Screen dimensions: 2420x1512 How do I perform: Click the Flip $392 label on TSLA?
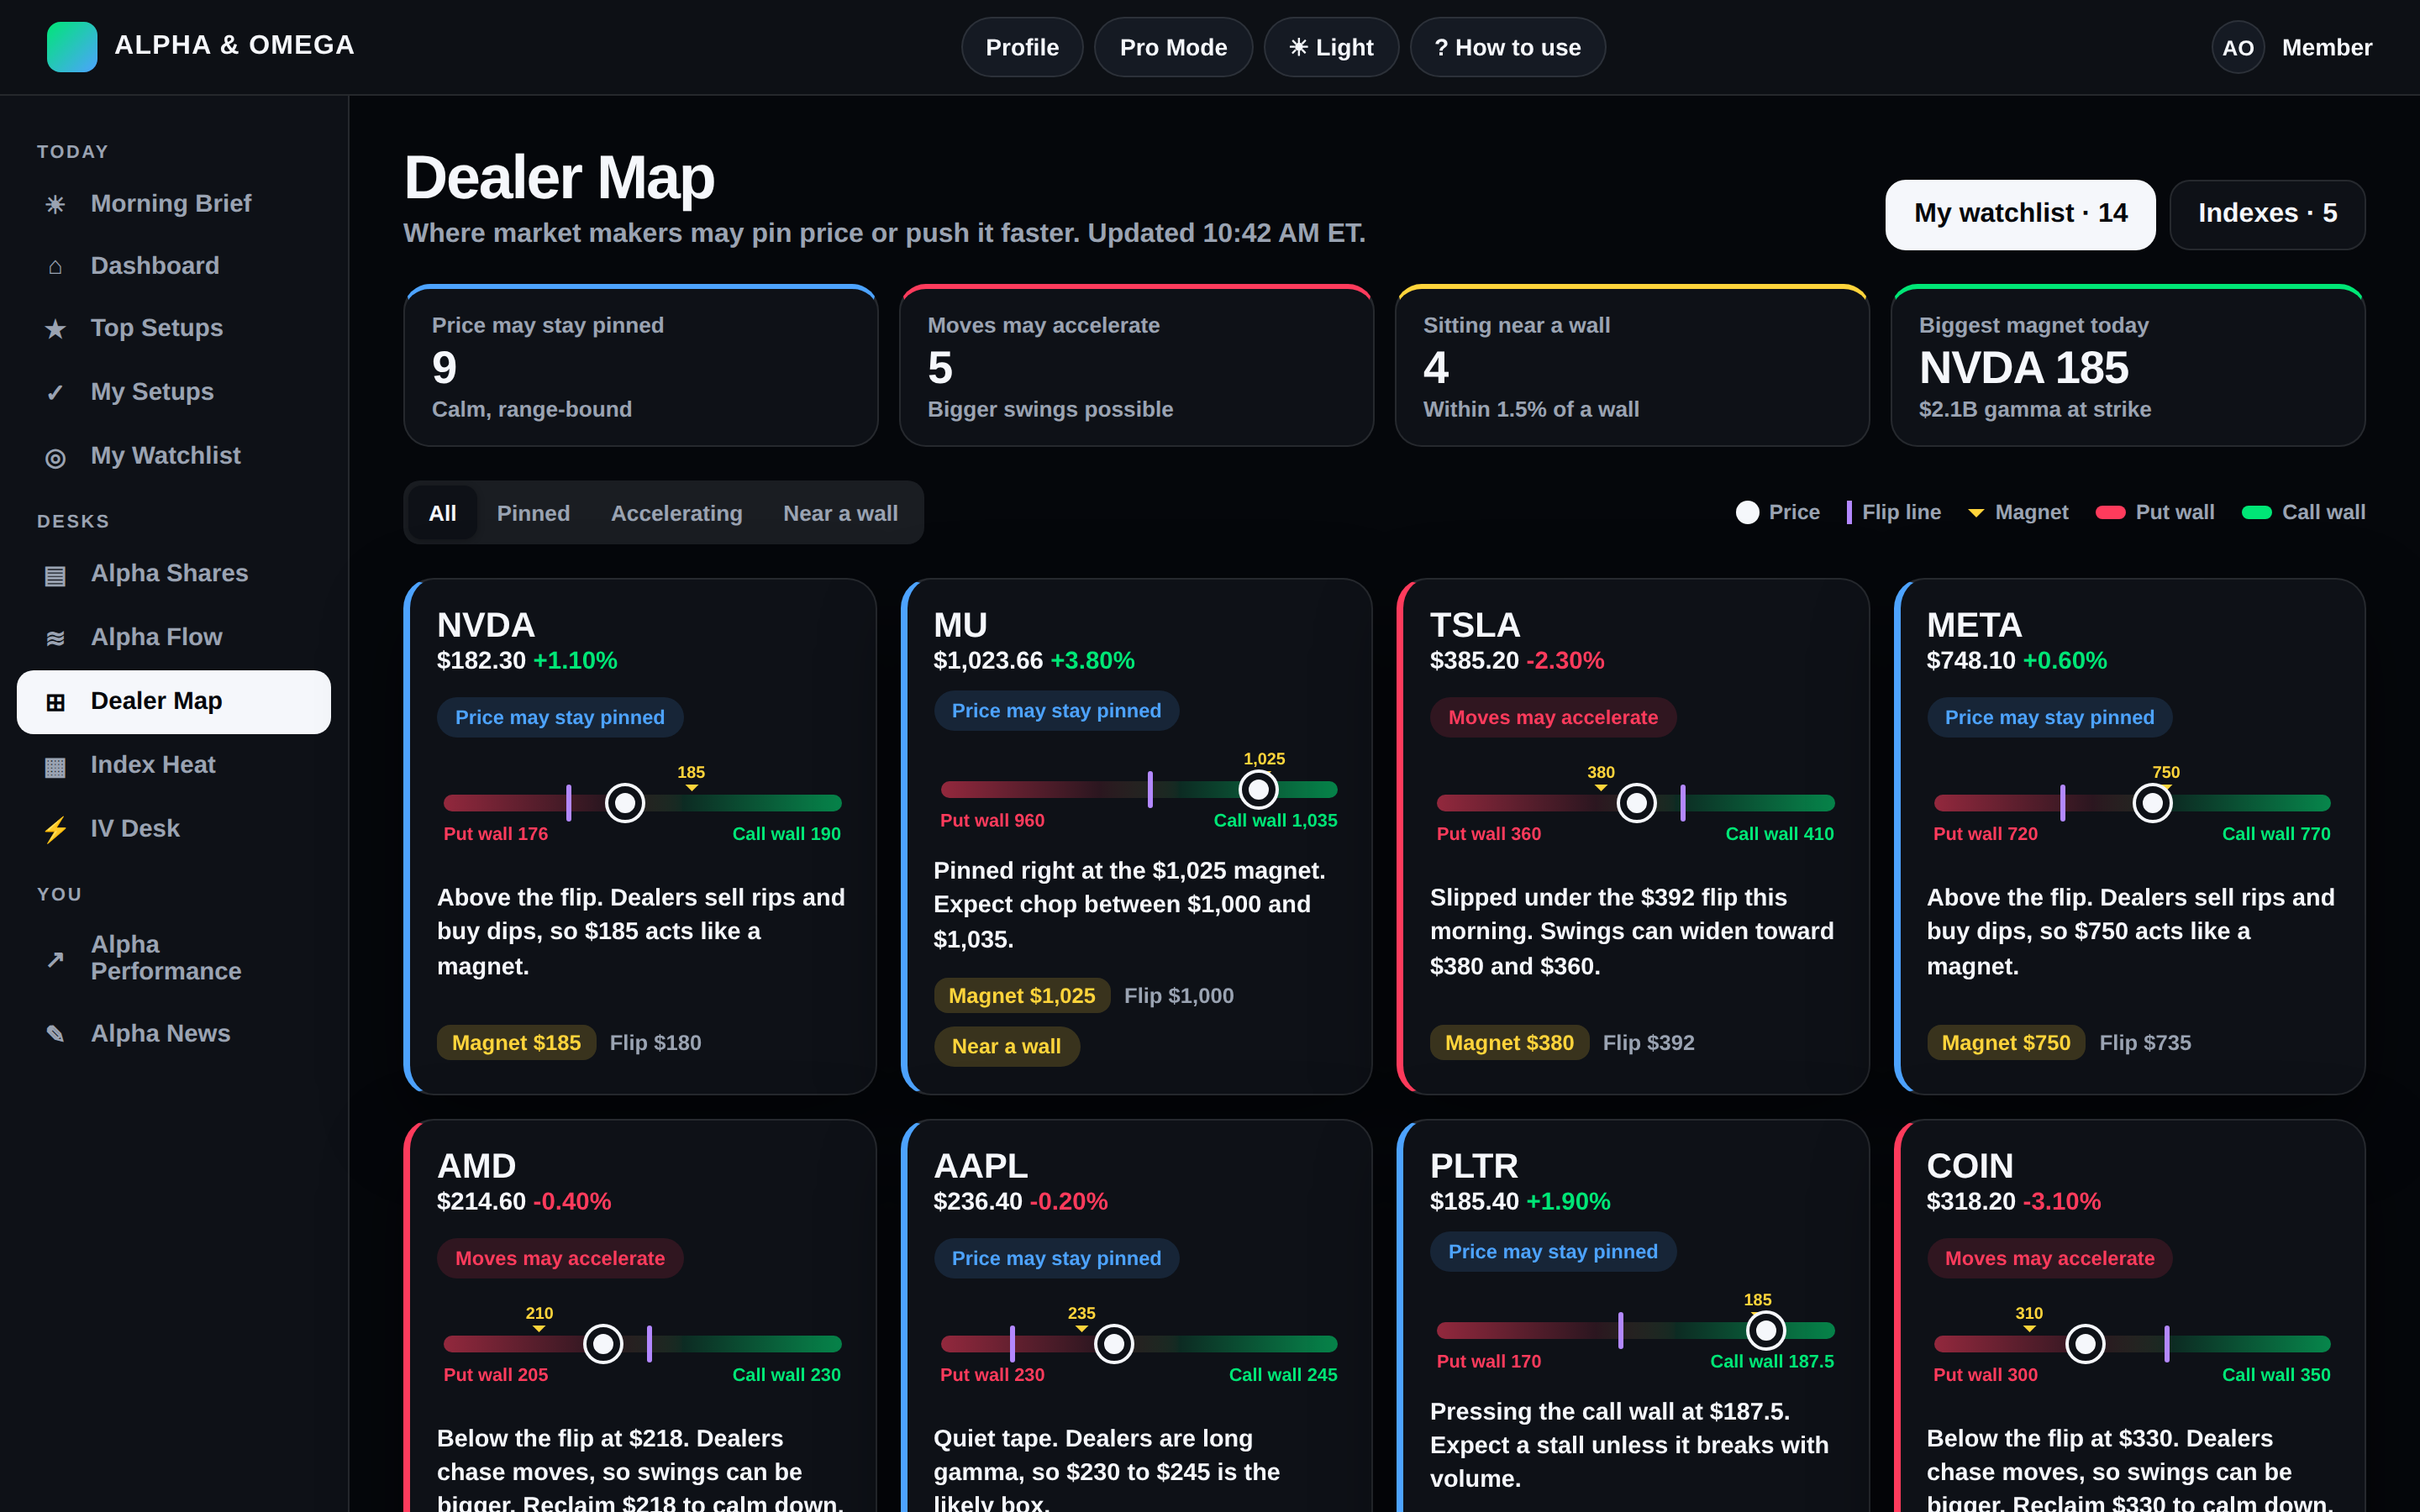point(1648,1042)
